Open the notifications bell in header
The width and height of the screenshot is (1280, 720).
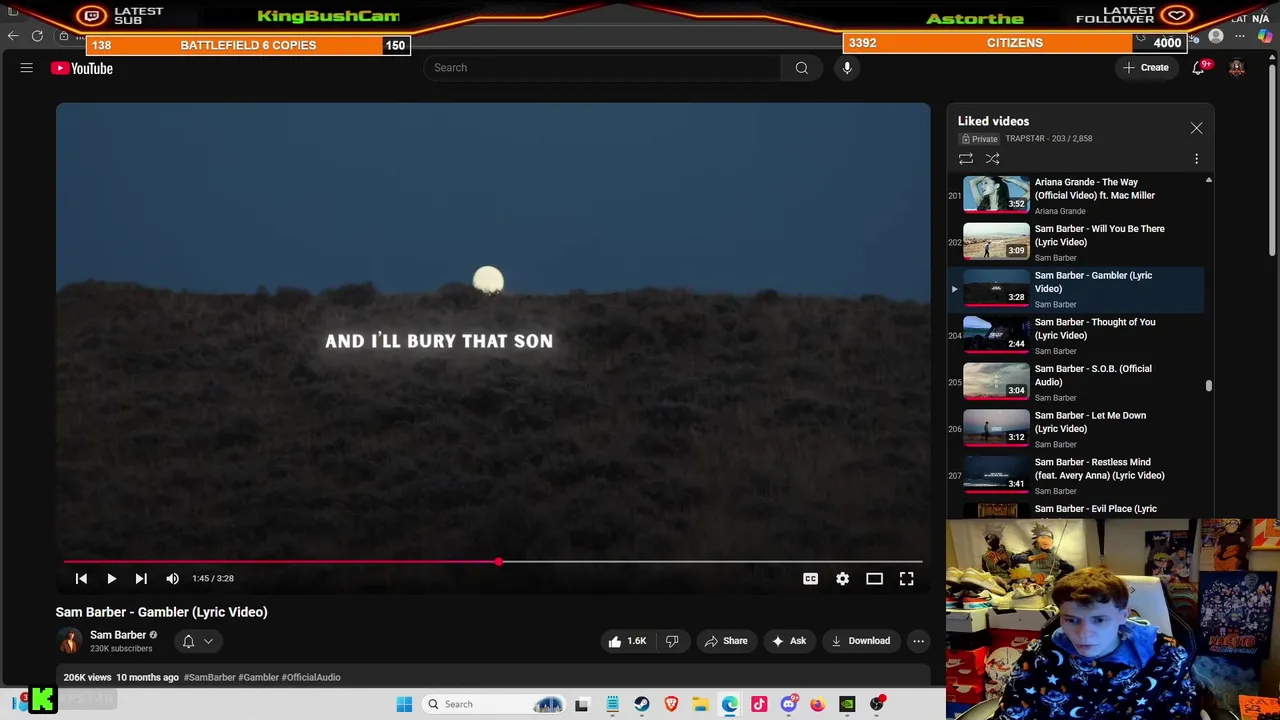[x=1198, y=68]
